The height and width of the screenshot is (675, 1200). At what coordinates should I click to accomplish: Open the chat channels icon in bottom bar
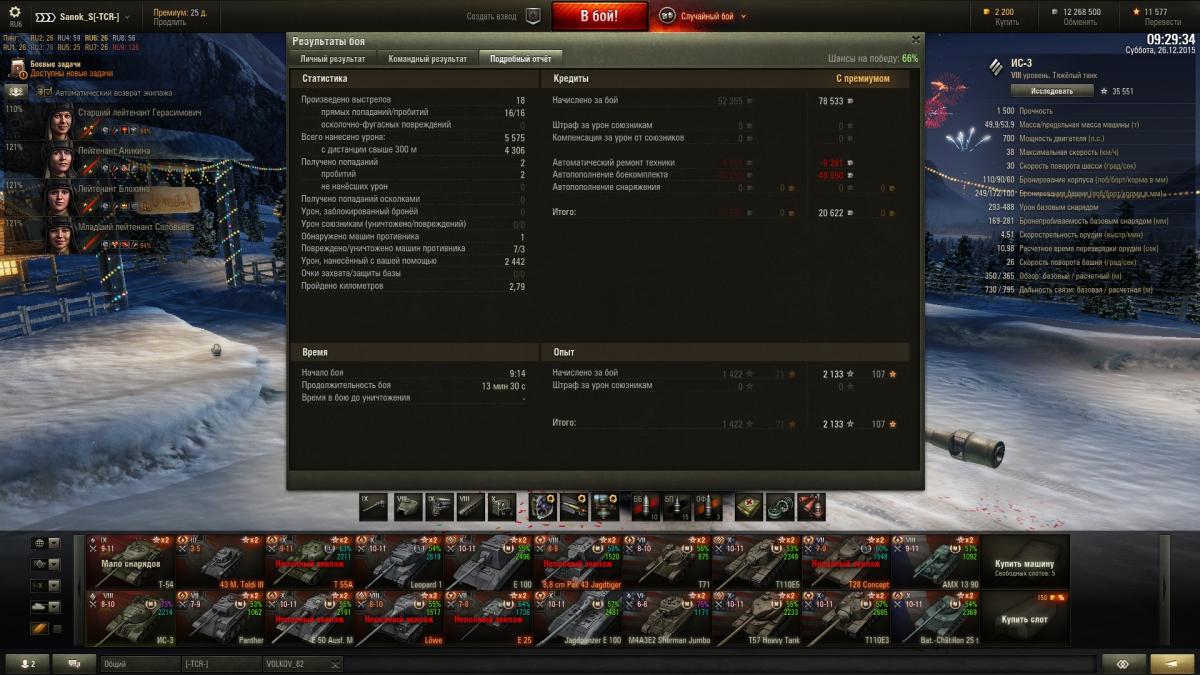click(x=73, y=664)
